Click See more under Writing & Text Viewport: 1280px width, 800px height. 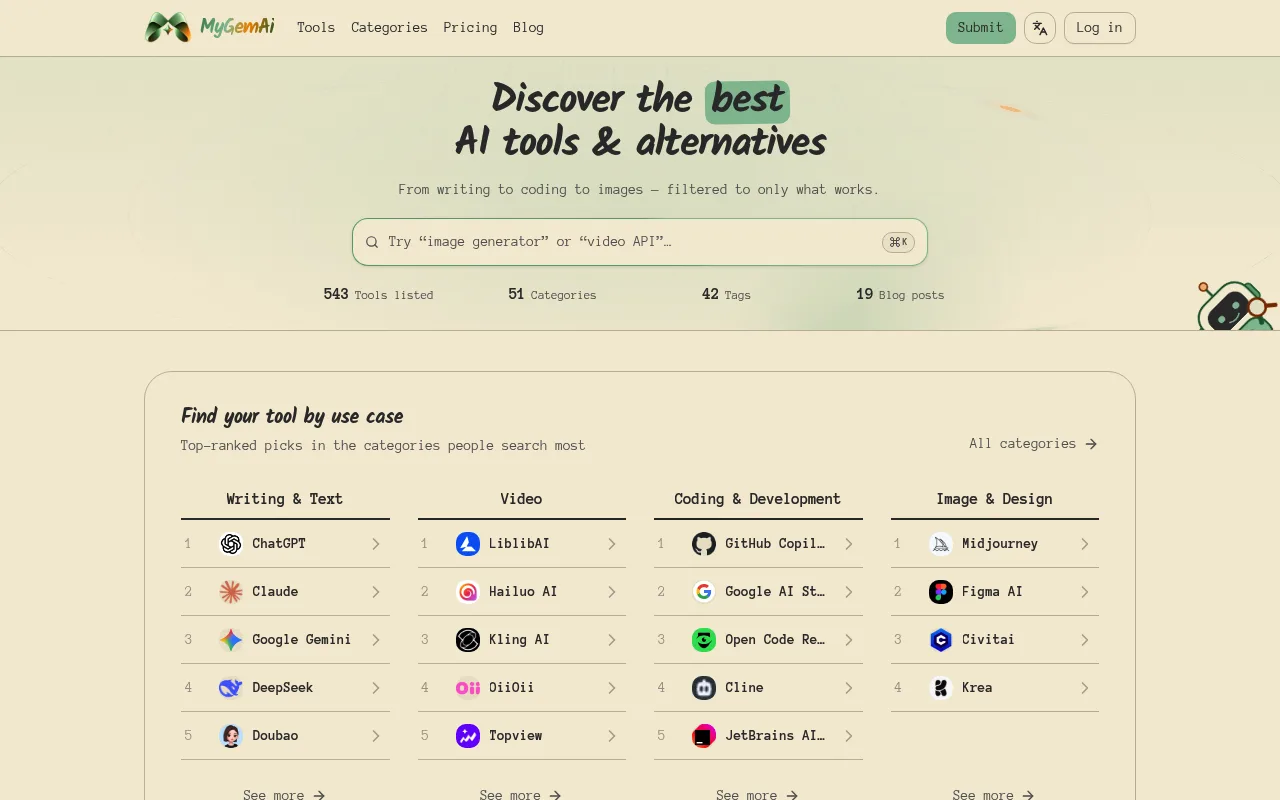click(x=285, y=795)
